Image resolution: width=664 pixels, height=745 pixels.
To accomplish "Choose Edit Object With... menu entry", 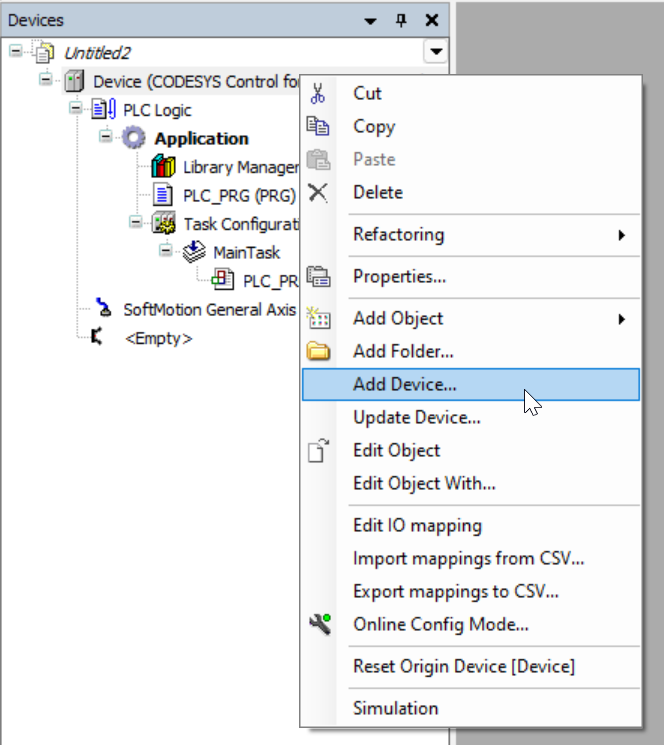I will coord(471,484).
